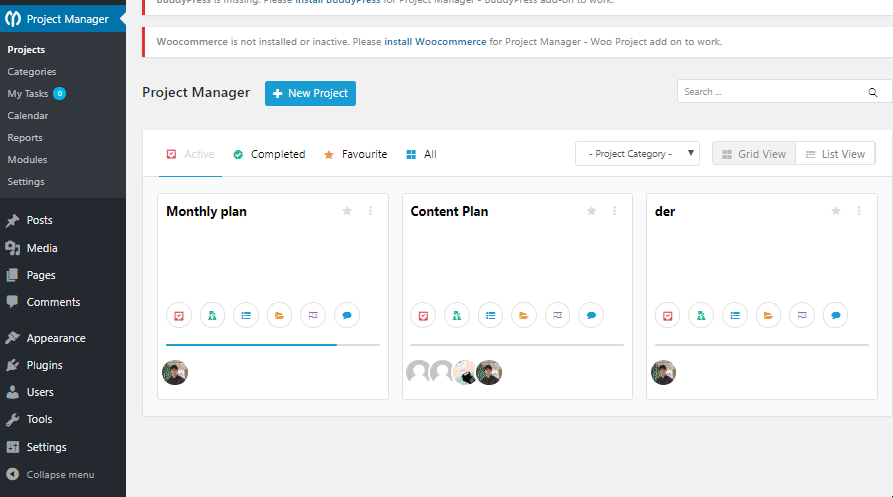Image resolution: width=893 pixels, height=497 pixels.
Task: Click the red checkmark tasks icon on Content Plan
Action: click(x=423, y=315)
